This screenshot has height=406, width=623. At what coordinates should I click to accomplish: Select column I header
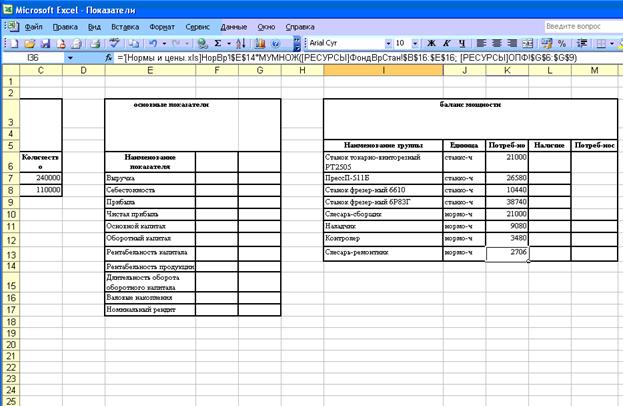coord(383,70)
